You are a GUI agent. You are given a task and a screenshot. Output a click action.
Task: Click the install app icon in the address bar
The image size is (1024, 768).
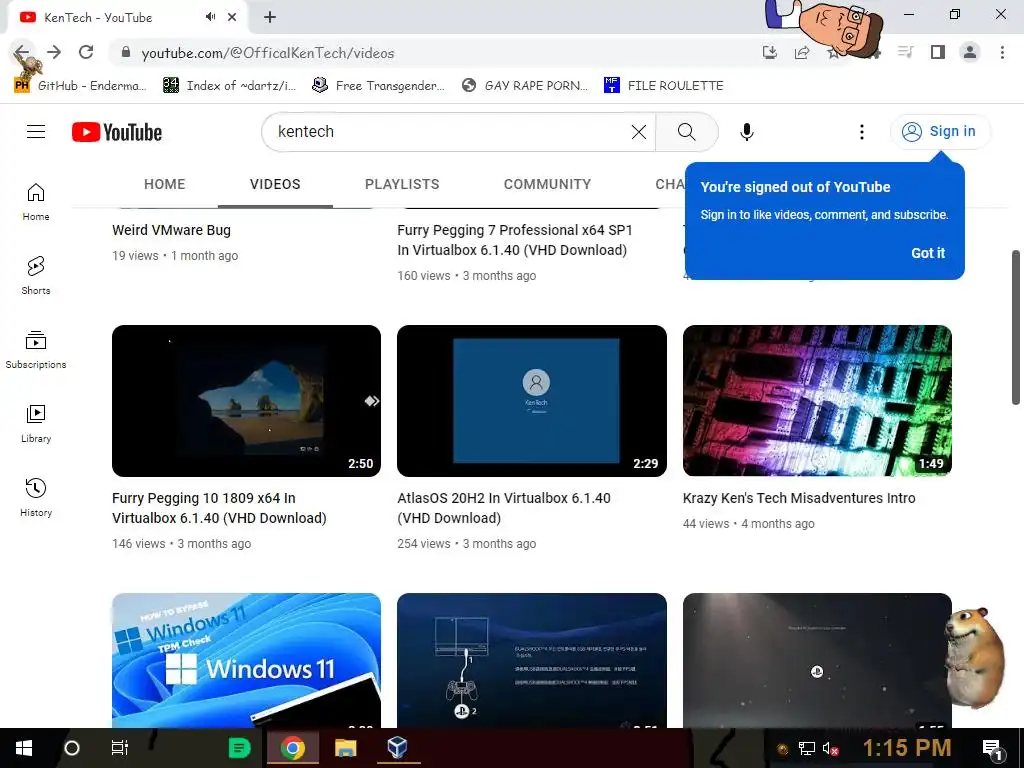pyautogui.click(x=770, y=53)
